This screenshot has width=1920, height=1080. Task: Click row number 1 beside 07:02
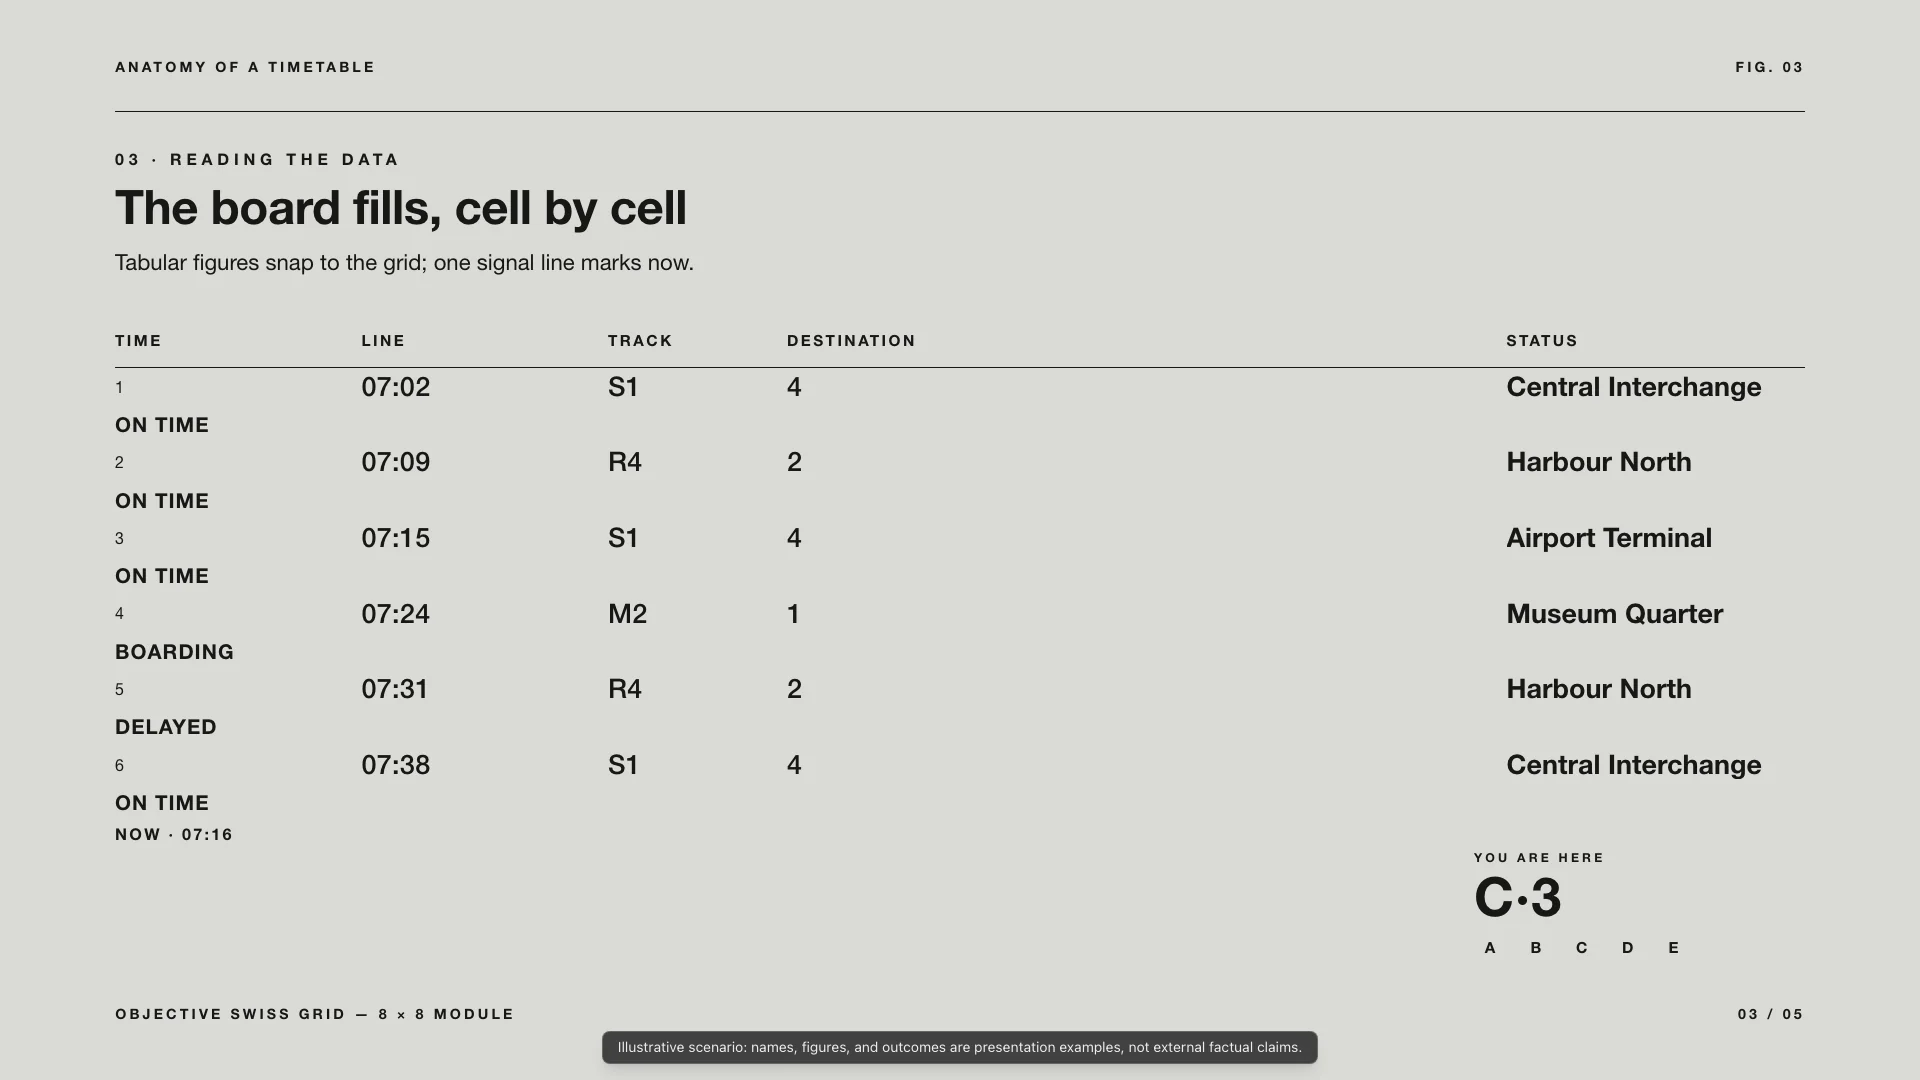119,388
